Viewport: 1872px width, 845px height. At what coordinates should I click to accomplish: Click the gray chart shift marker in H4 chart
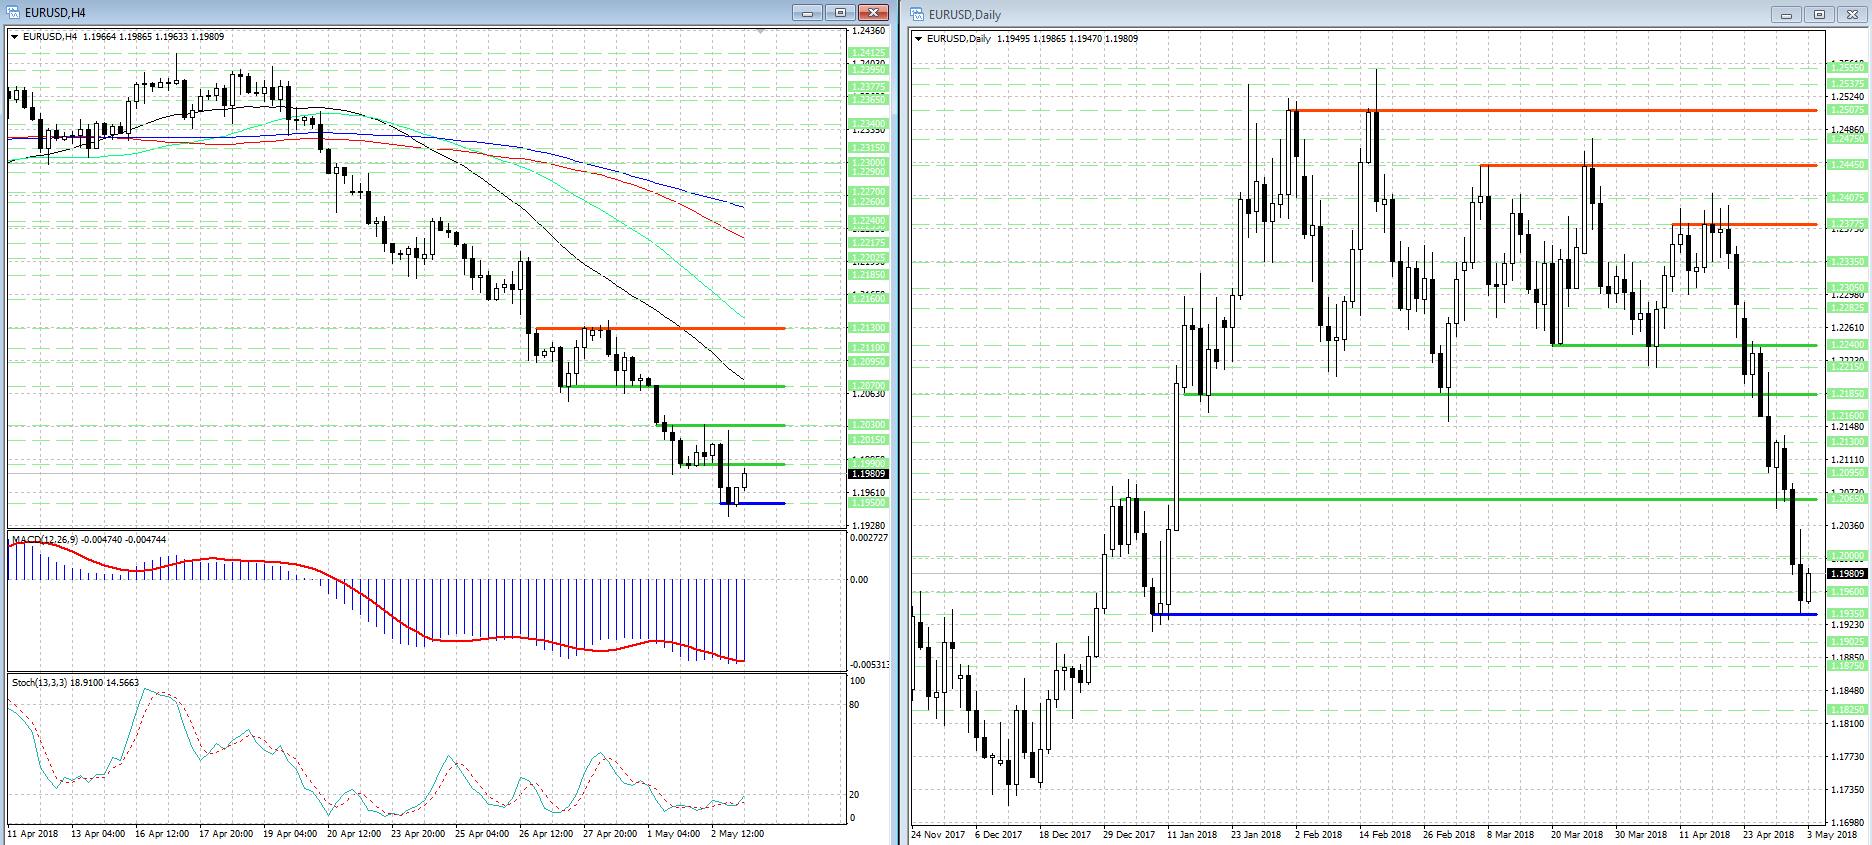pyautogui.click(x=760, y=32)
